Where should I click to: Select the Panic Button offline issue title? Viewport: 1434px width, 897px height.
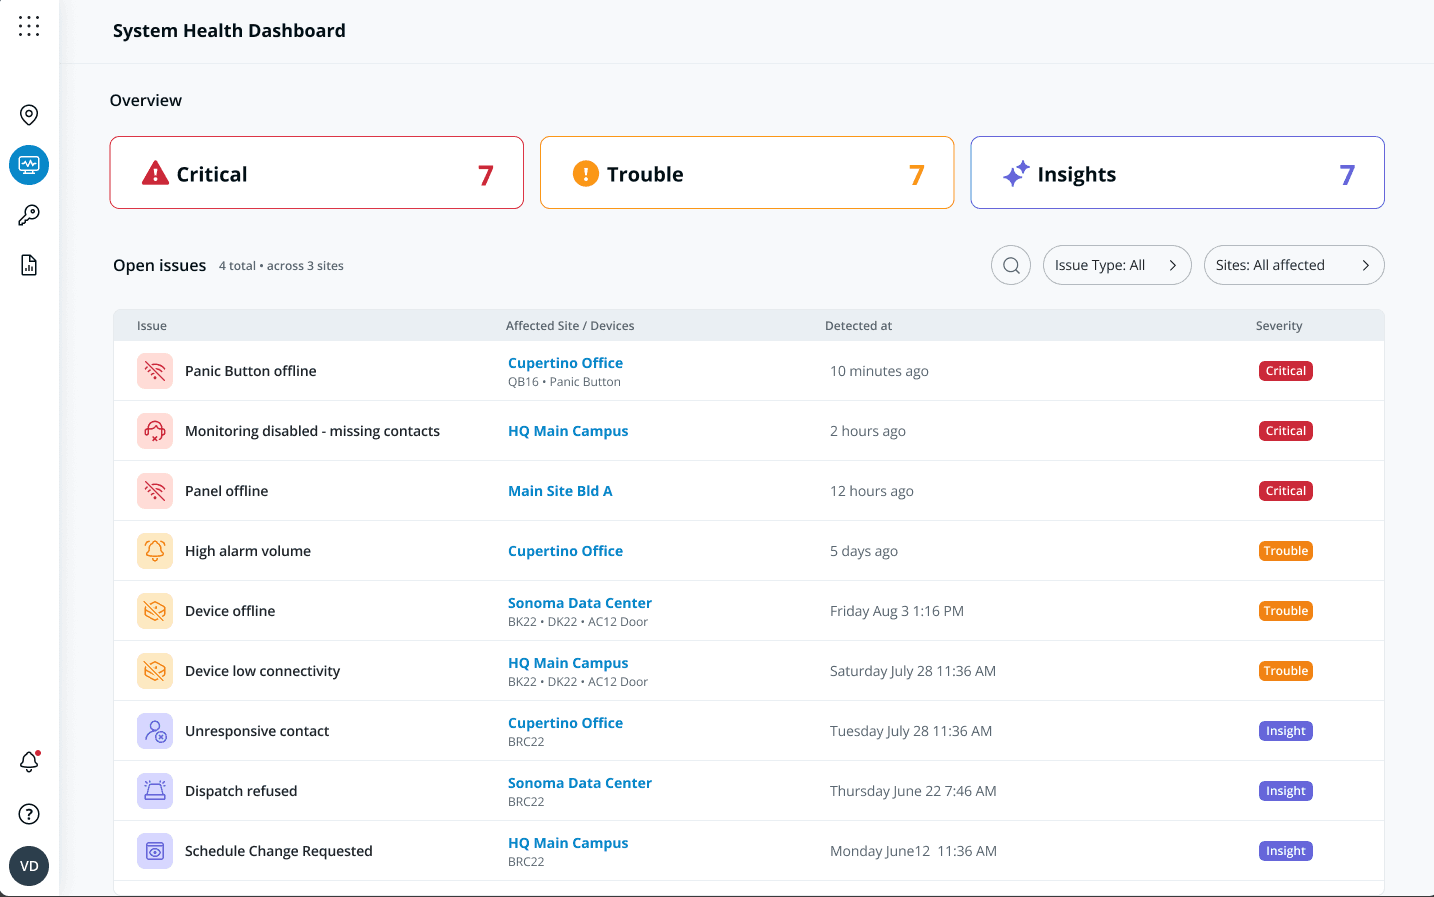pyautogui.click(x=251, y=371)
